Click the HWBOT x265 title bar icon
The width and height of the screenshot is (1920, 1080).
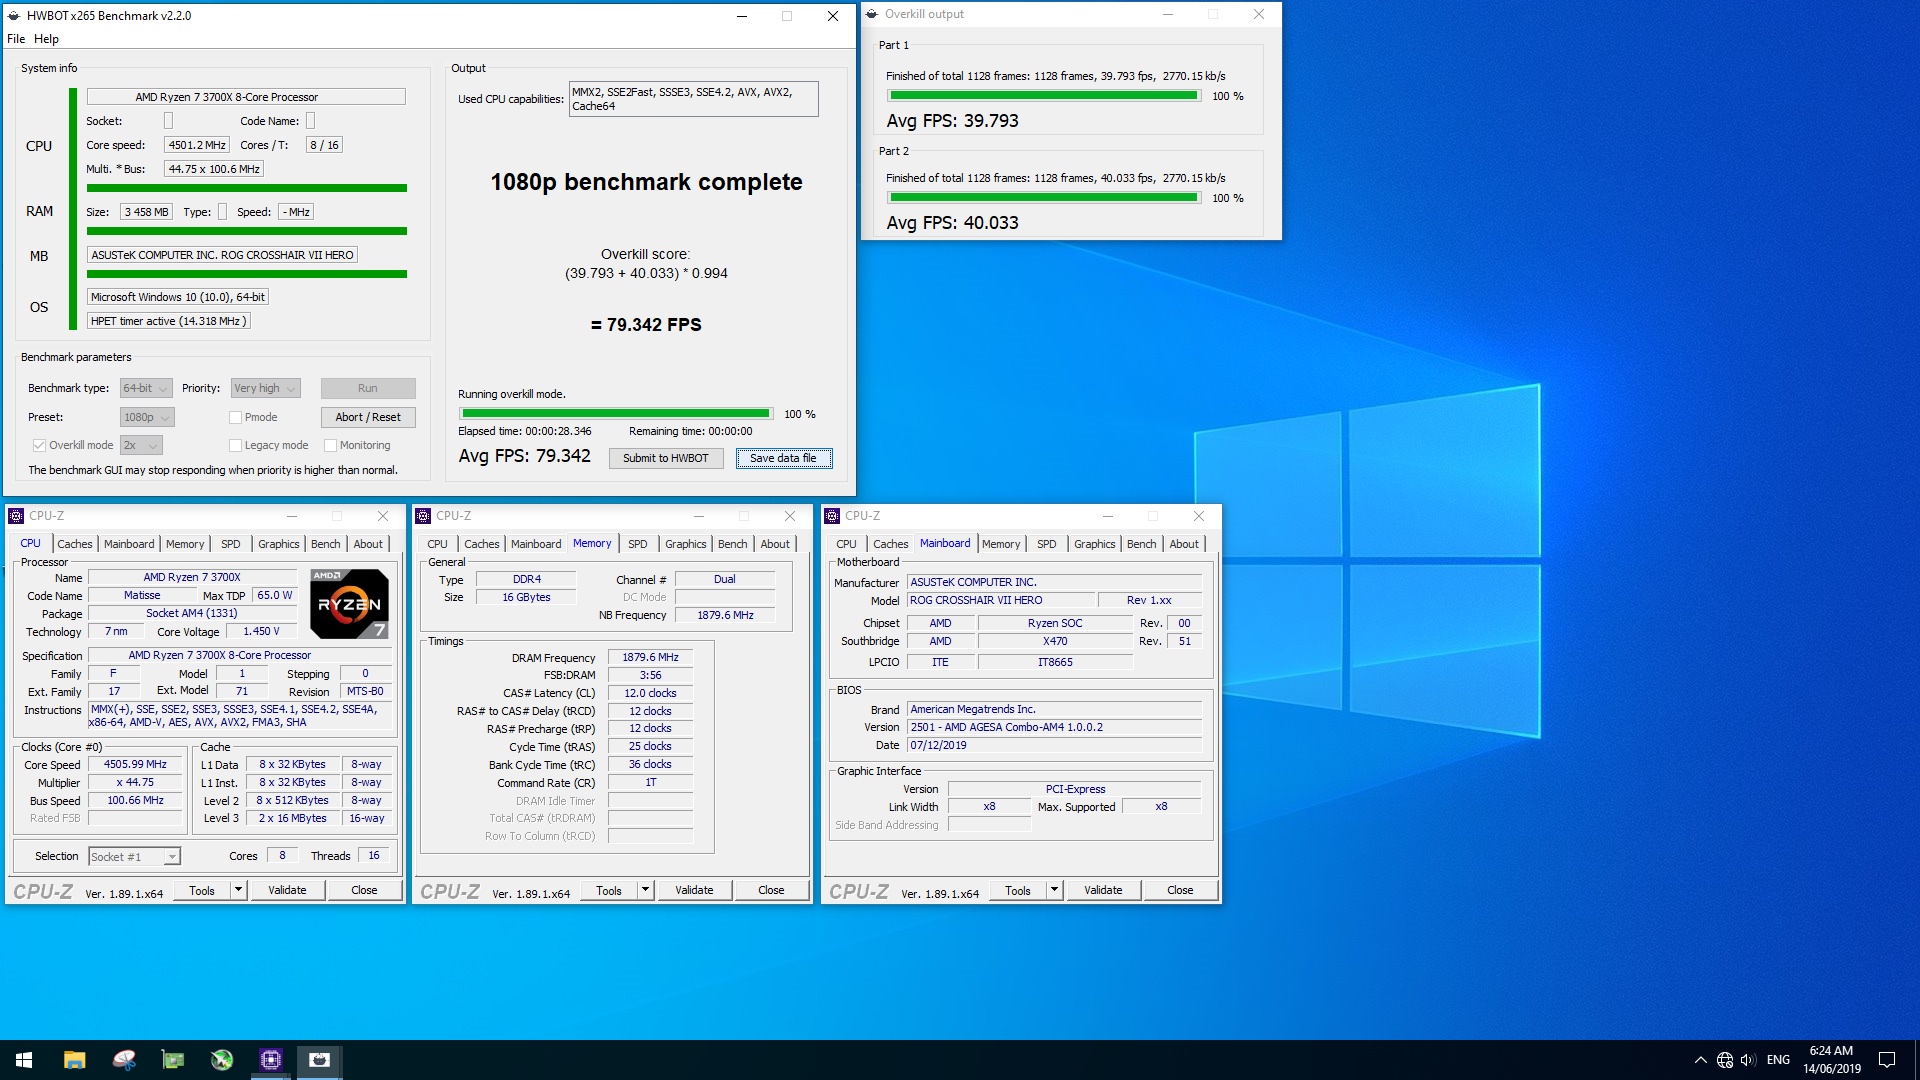click(x=14, y=16)
